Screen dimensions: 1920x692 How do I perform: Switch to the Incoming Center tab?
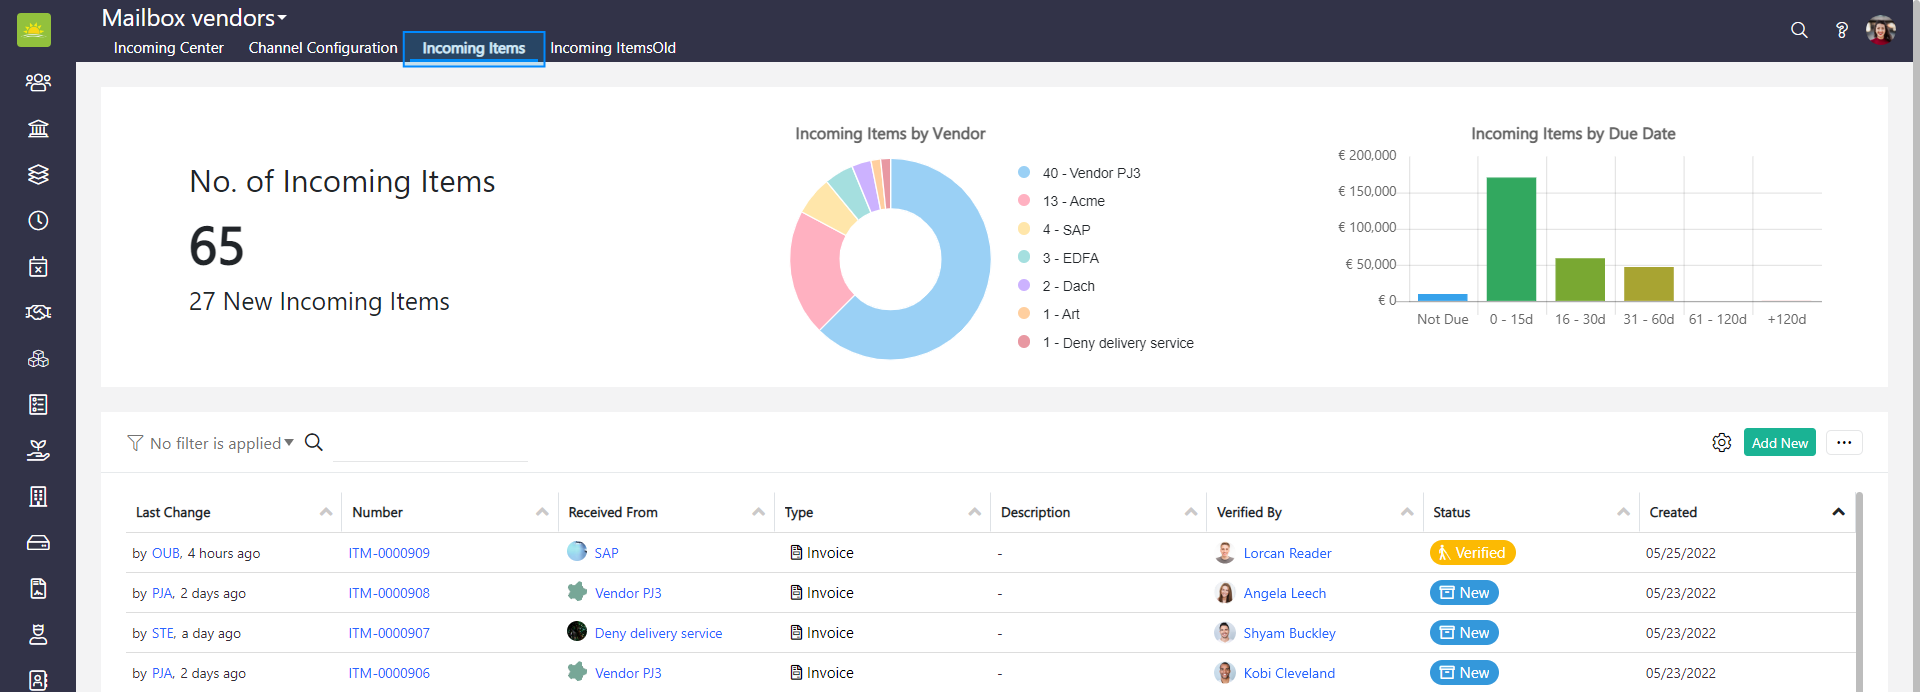point(168,48)
